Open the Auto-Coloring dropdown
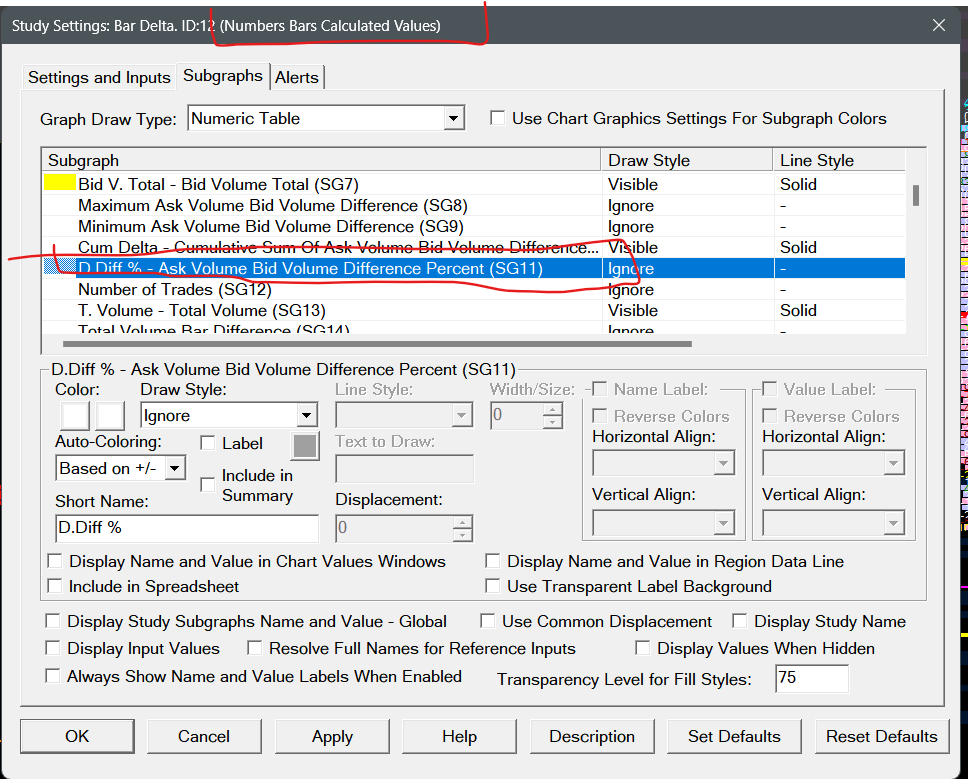Viewport: 968px width, 779px height. pos(174,468)
